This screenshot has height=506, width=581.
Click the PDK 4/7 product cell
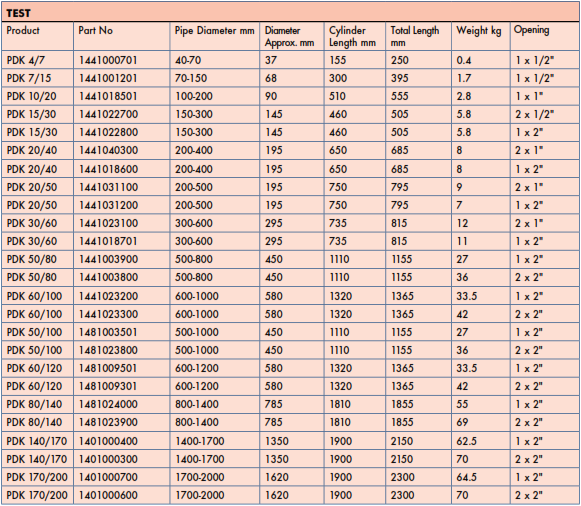(26, 60)
